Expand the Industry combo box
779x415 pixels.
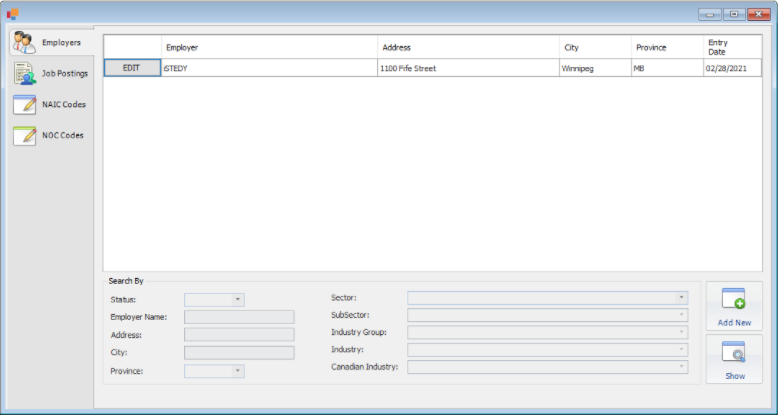coord(547,350)
